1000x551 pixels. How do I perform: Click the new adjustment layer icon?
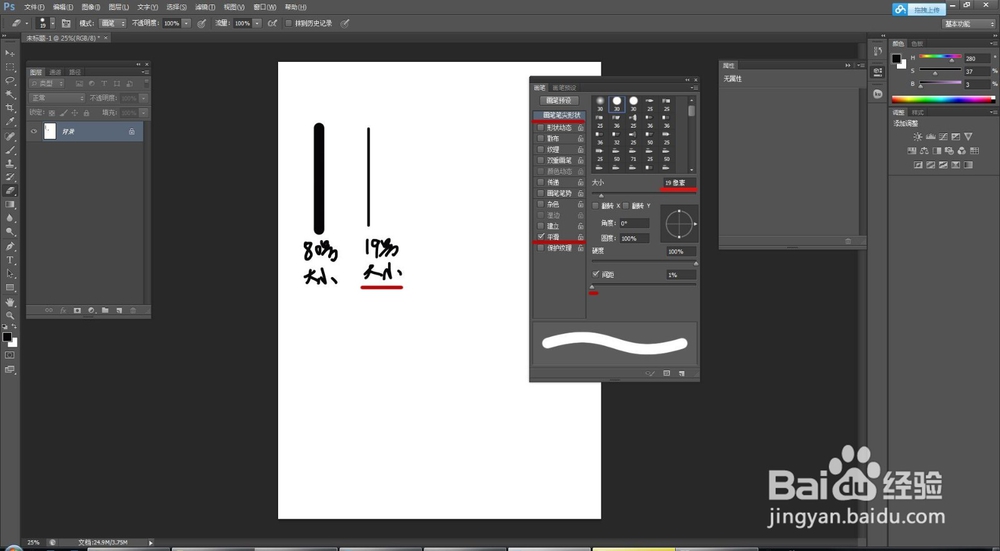(x=91, y=311)
